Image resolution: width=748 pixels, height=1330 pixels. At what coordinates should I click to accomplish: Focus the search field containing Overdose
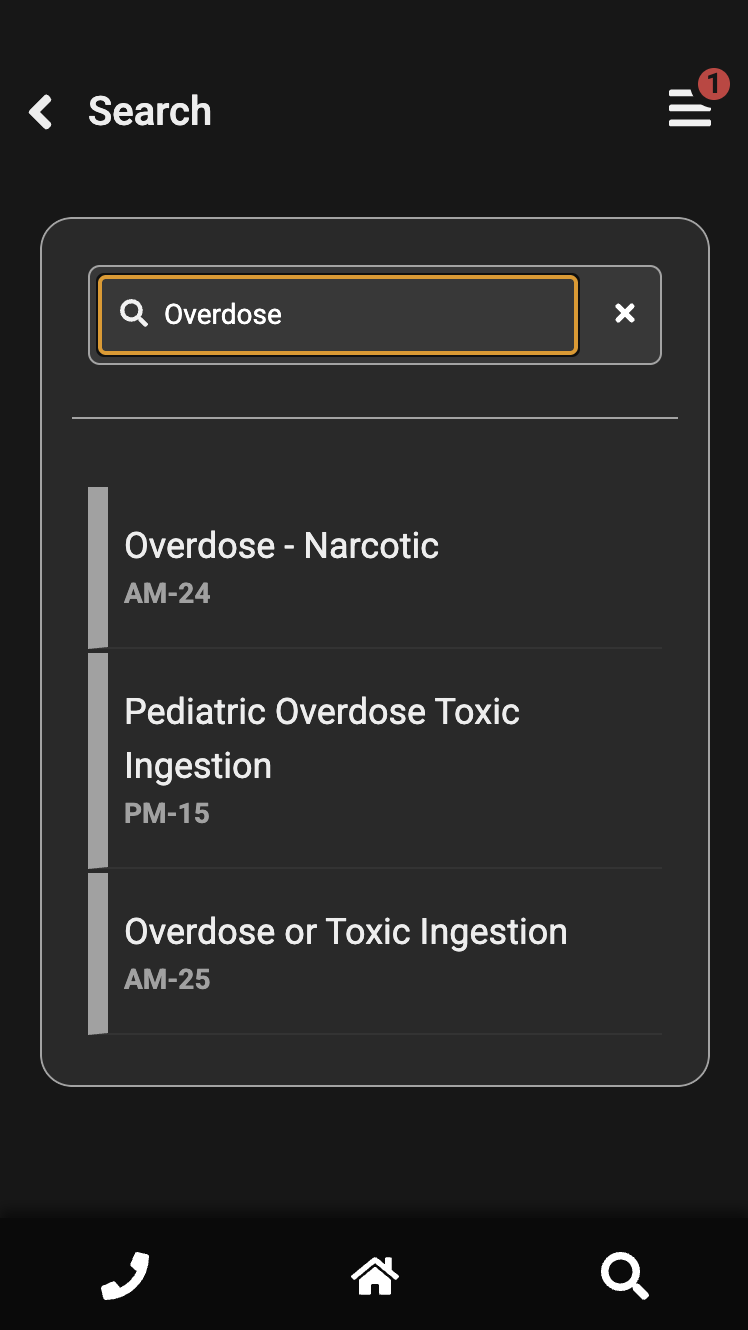(360, 314)
